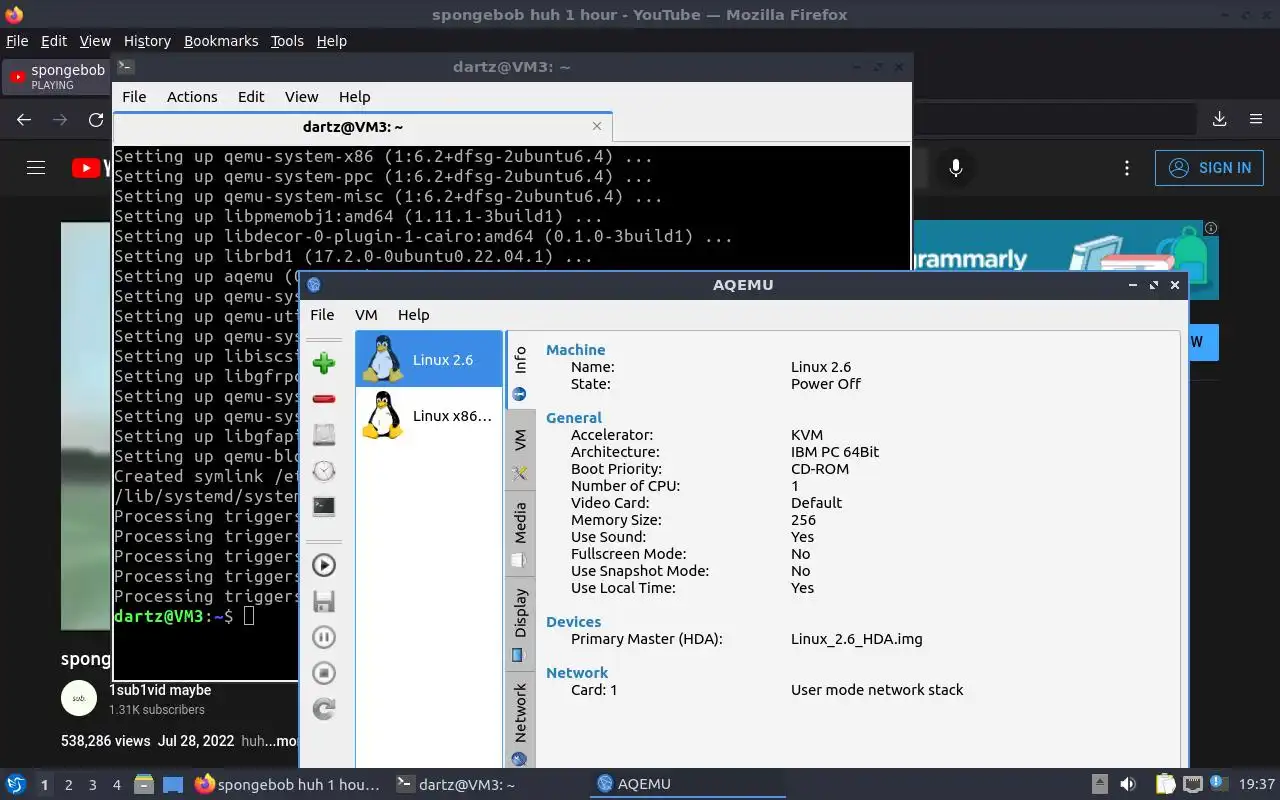
Task: Click the green plus Add VM icon
Action: (324, 363)
